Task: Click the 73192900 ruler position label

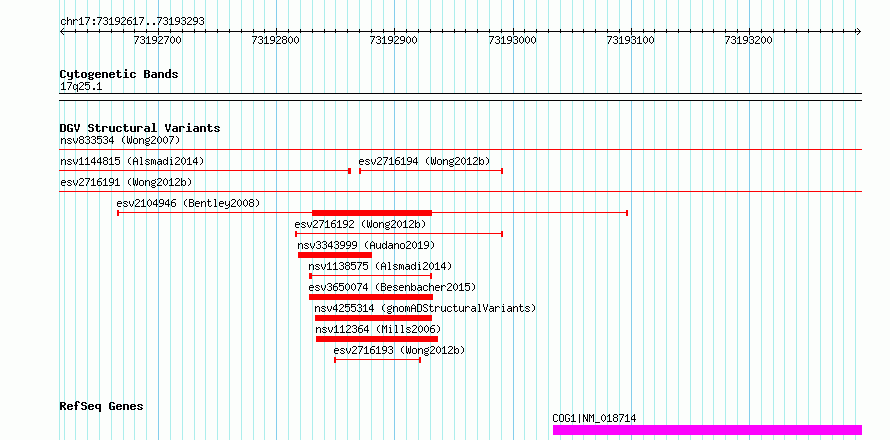Action: point(393,41)
